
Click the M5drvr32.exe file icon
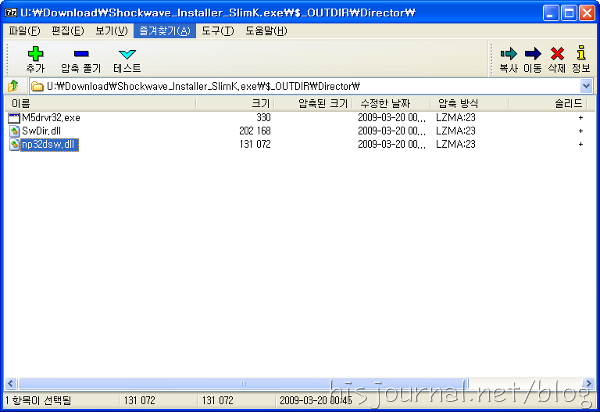click(x=14, y=118)
